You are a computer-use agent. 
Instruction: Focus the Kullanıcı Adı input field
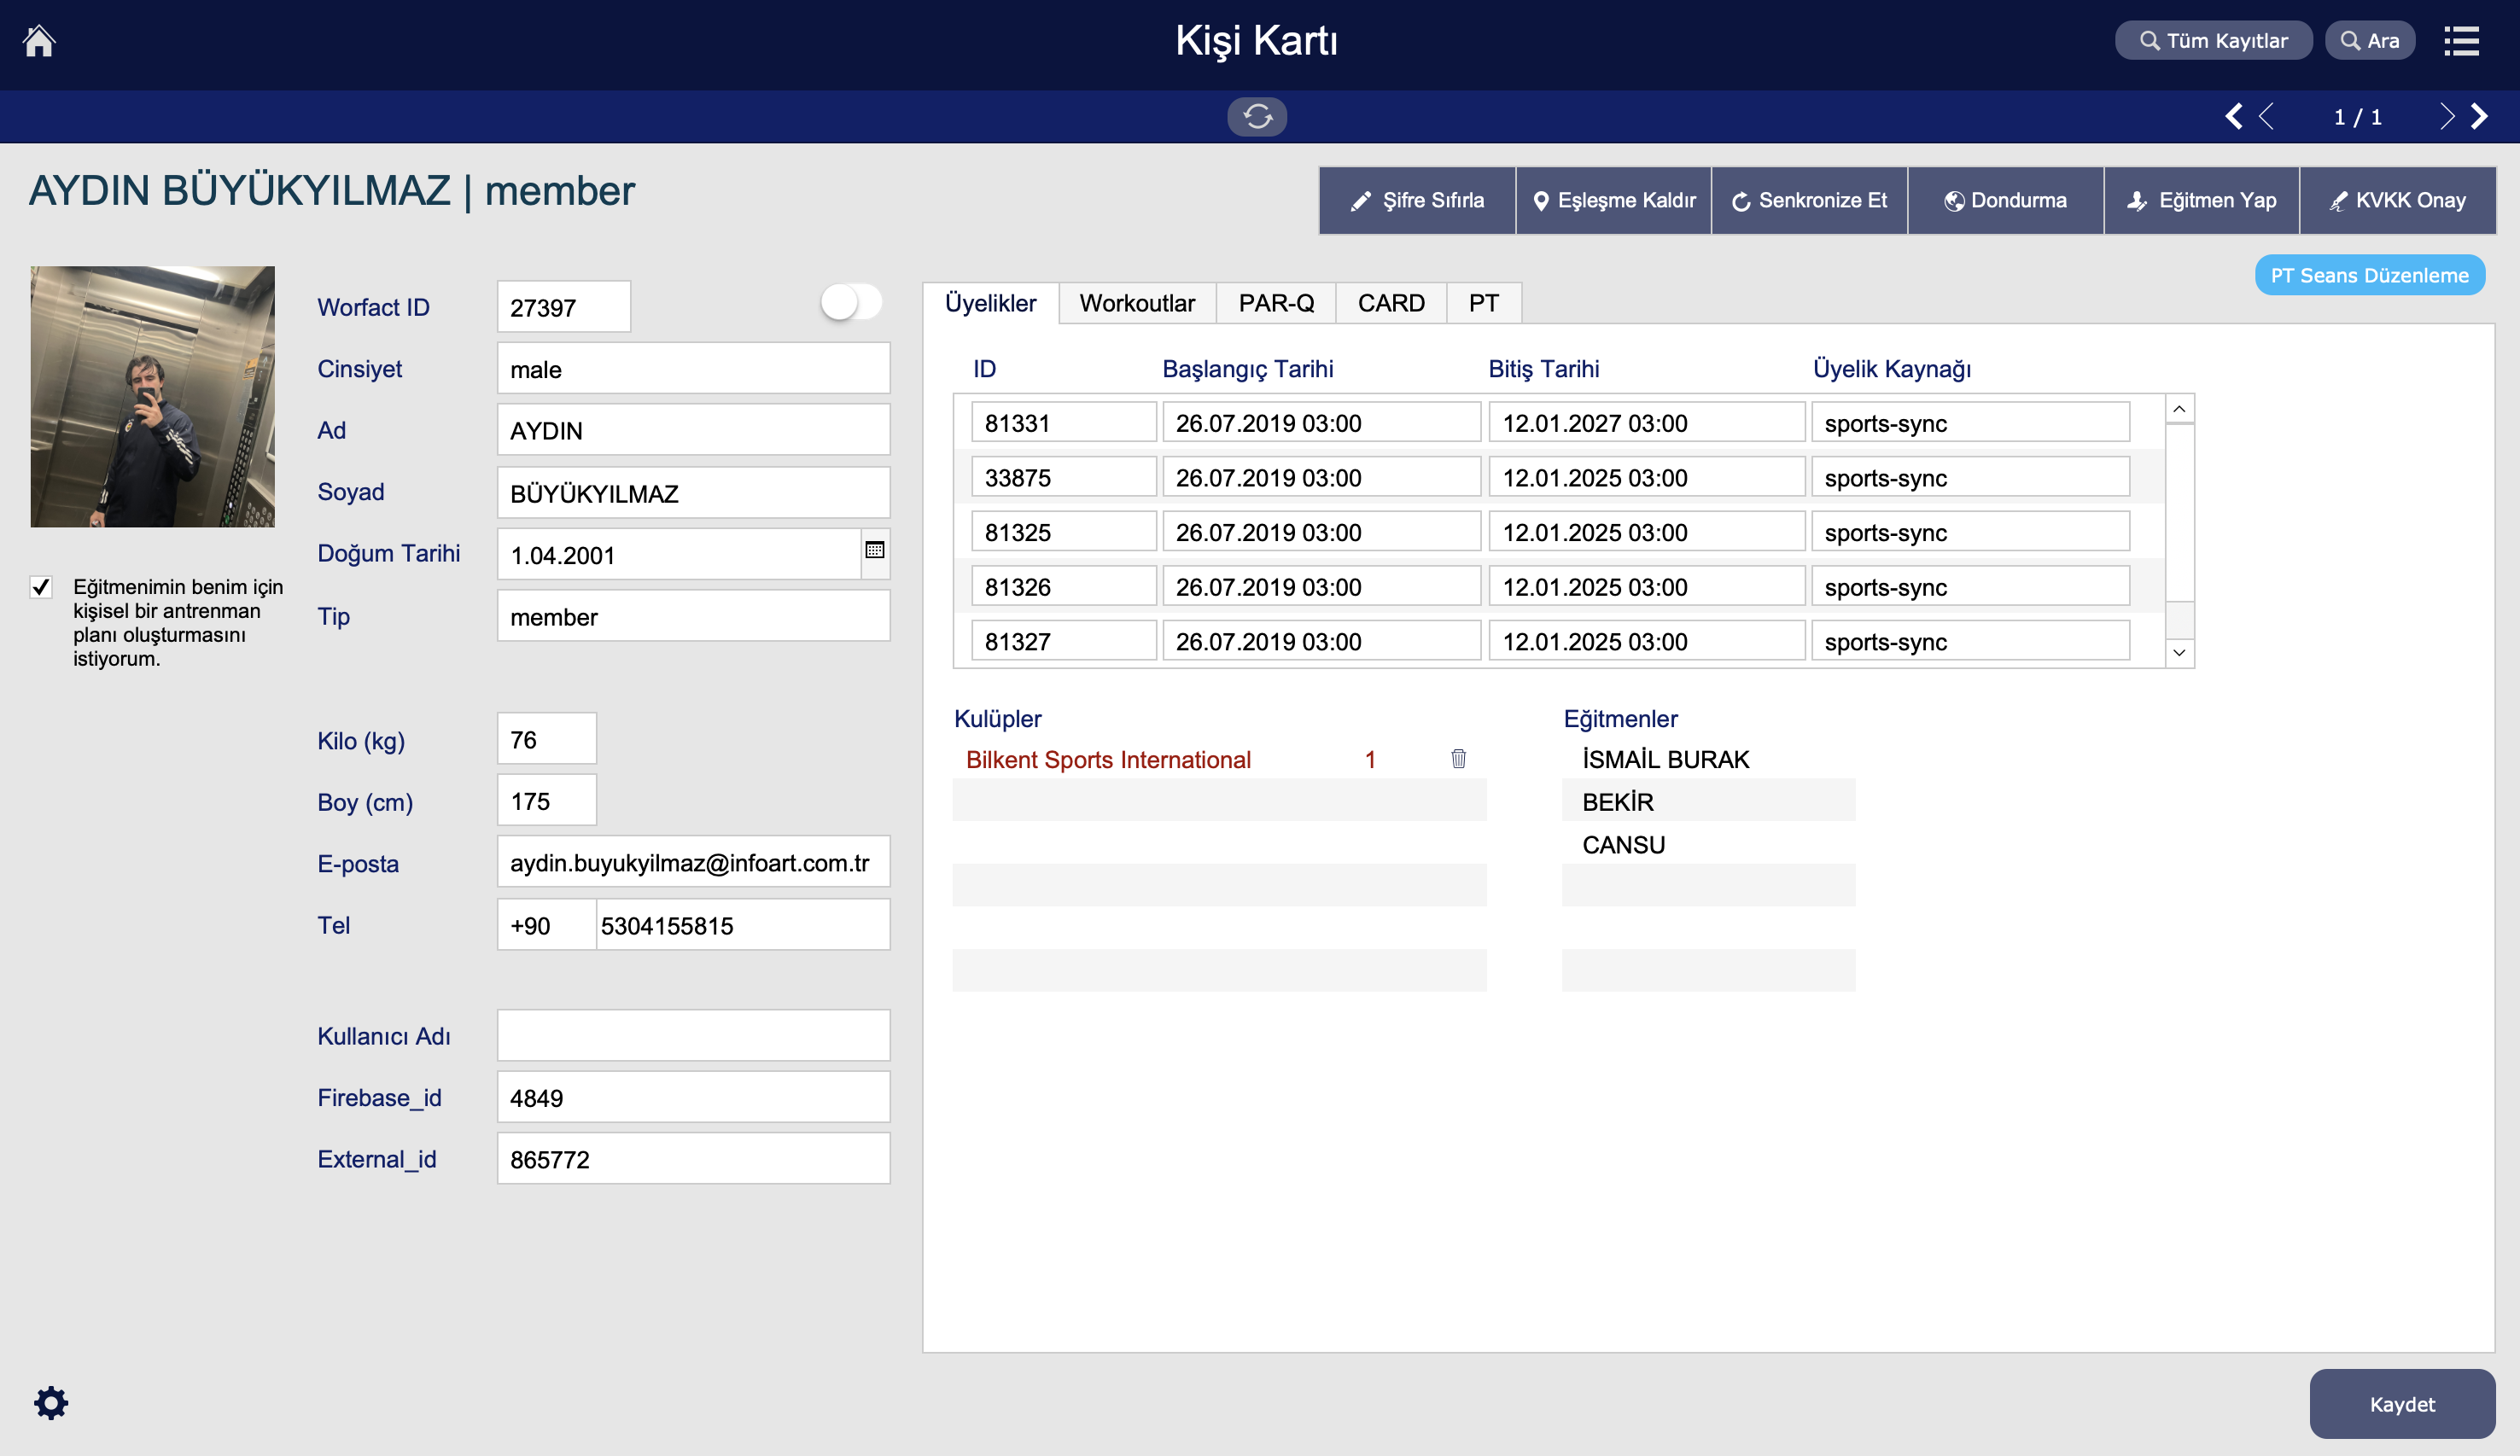(x=693, y=1035)
